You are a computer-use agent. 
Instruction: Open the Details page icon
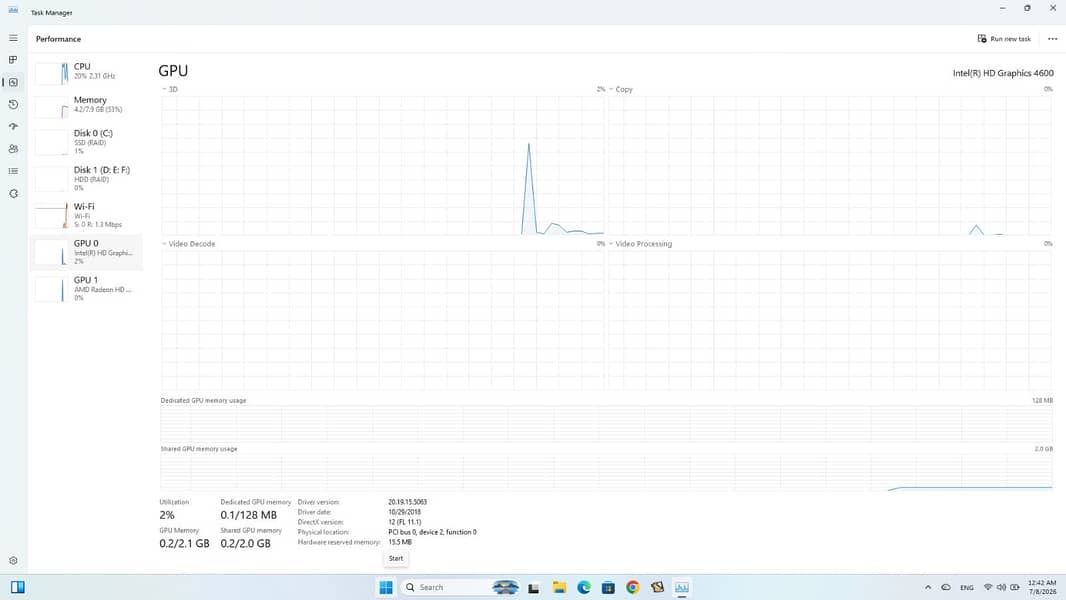pyautogui.click(x=13, y=171)
